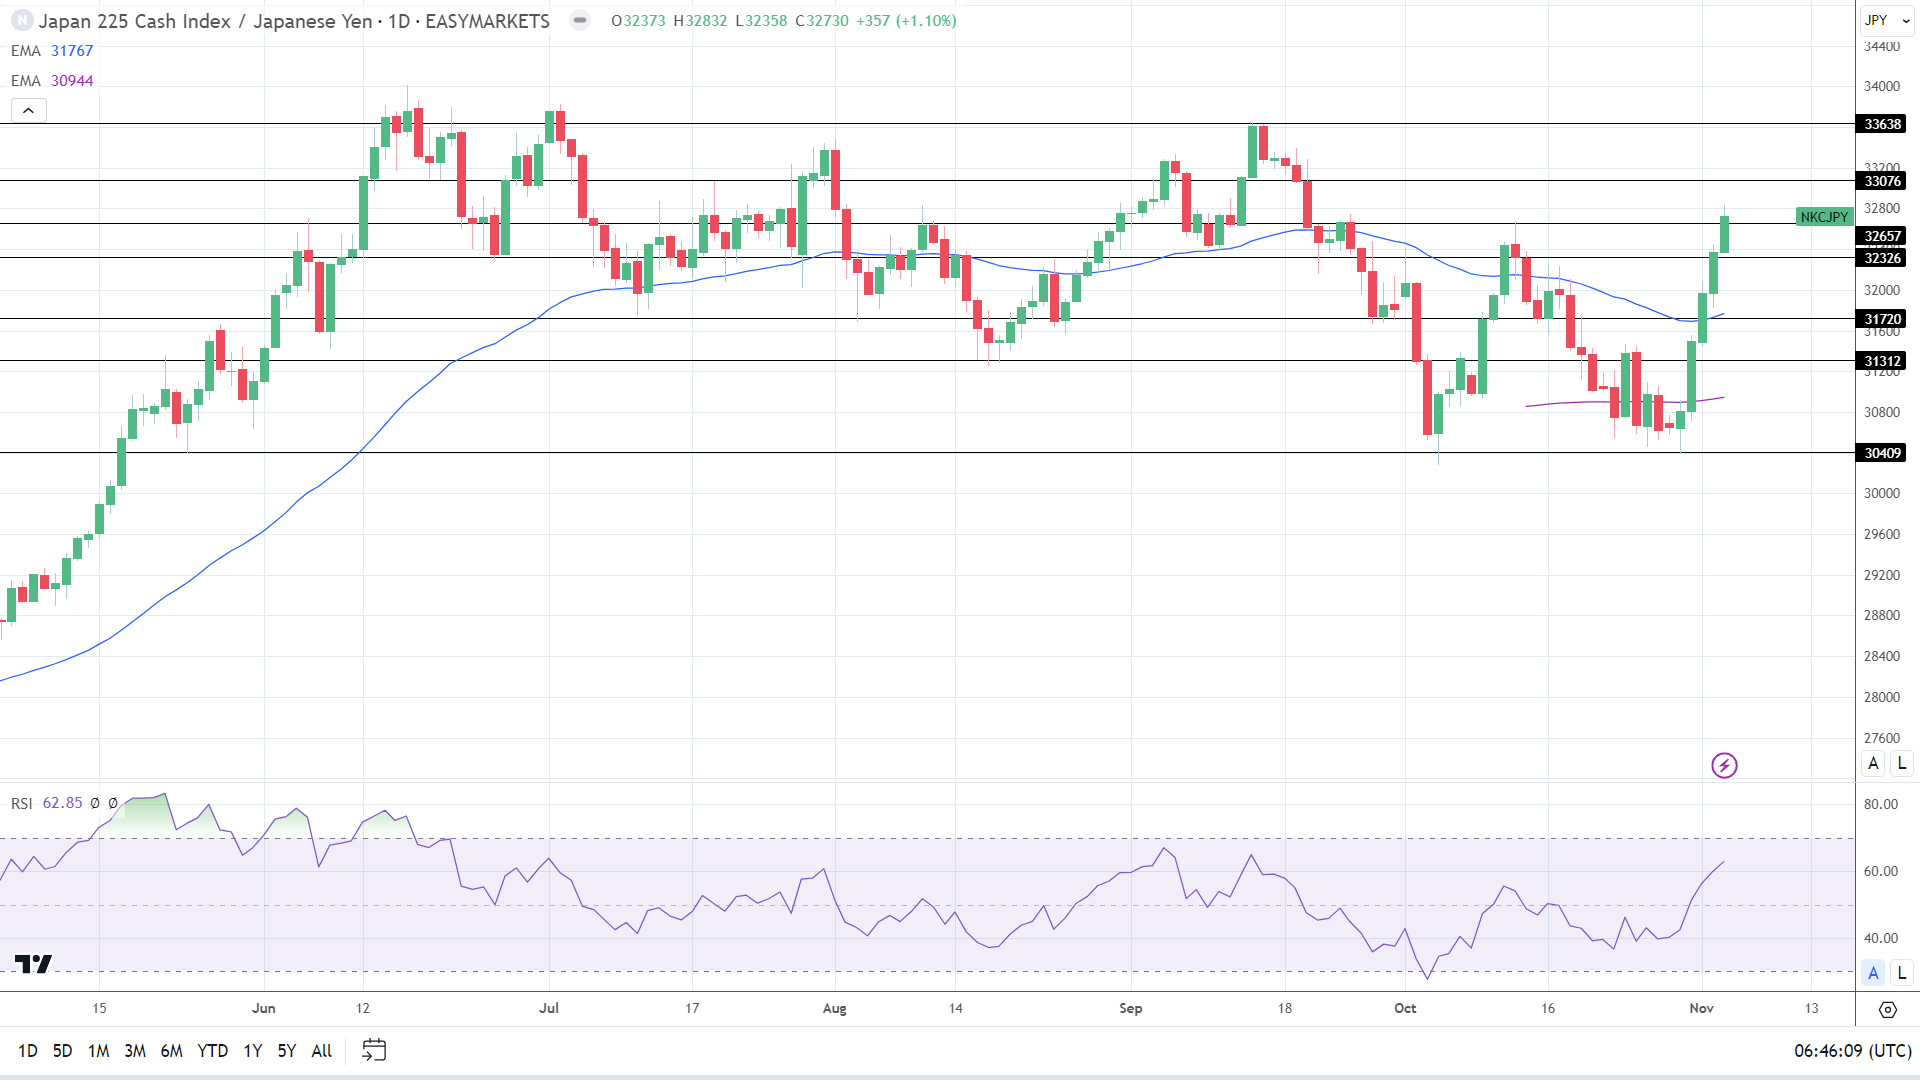The image size is (1920, 1080).
Task: Click the 32326 price label
Action: pos(1882,258)
